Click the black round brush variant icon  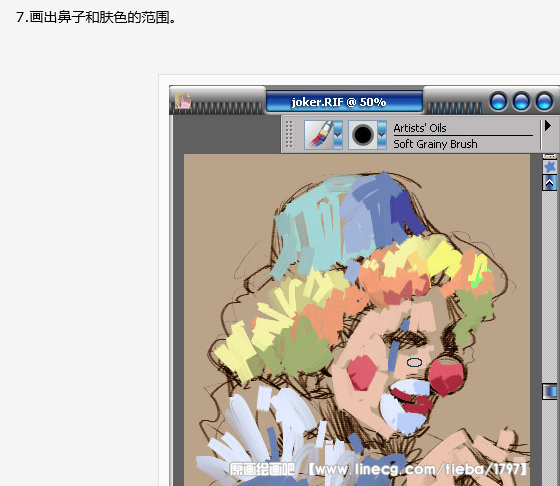pos(362,135)
